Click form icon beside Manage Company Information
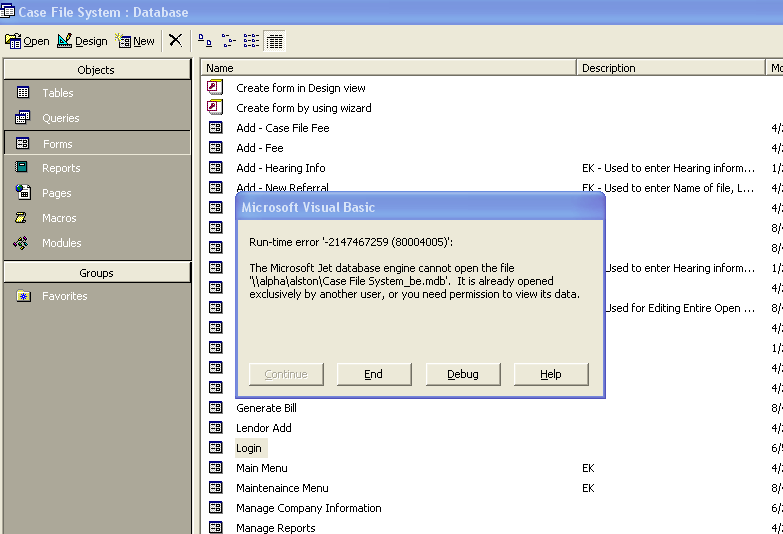Image resolution: width=783 pixels, height=534 pixels. pos(215,508)
